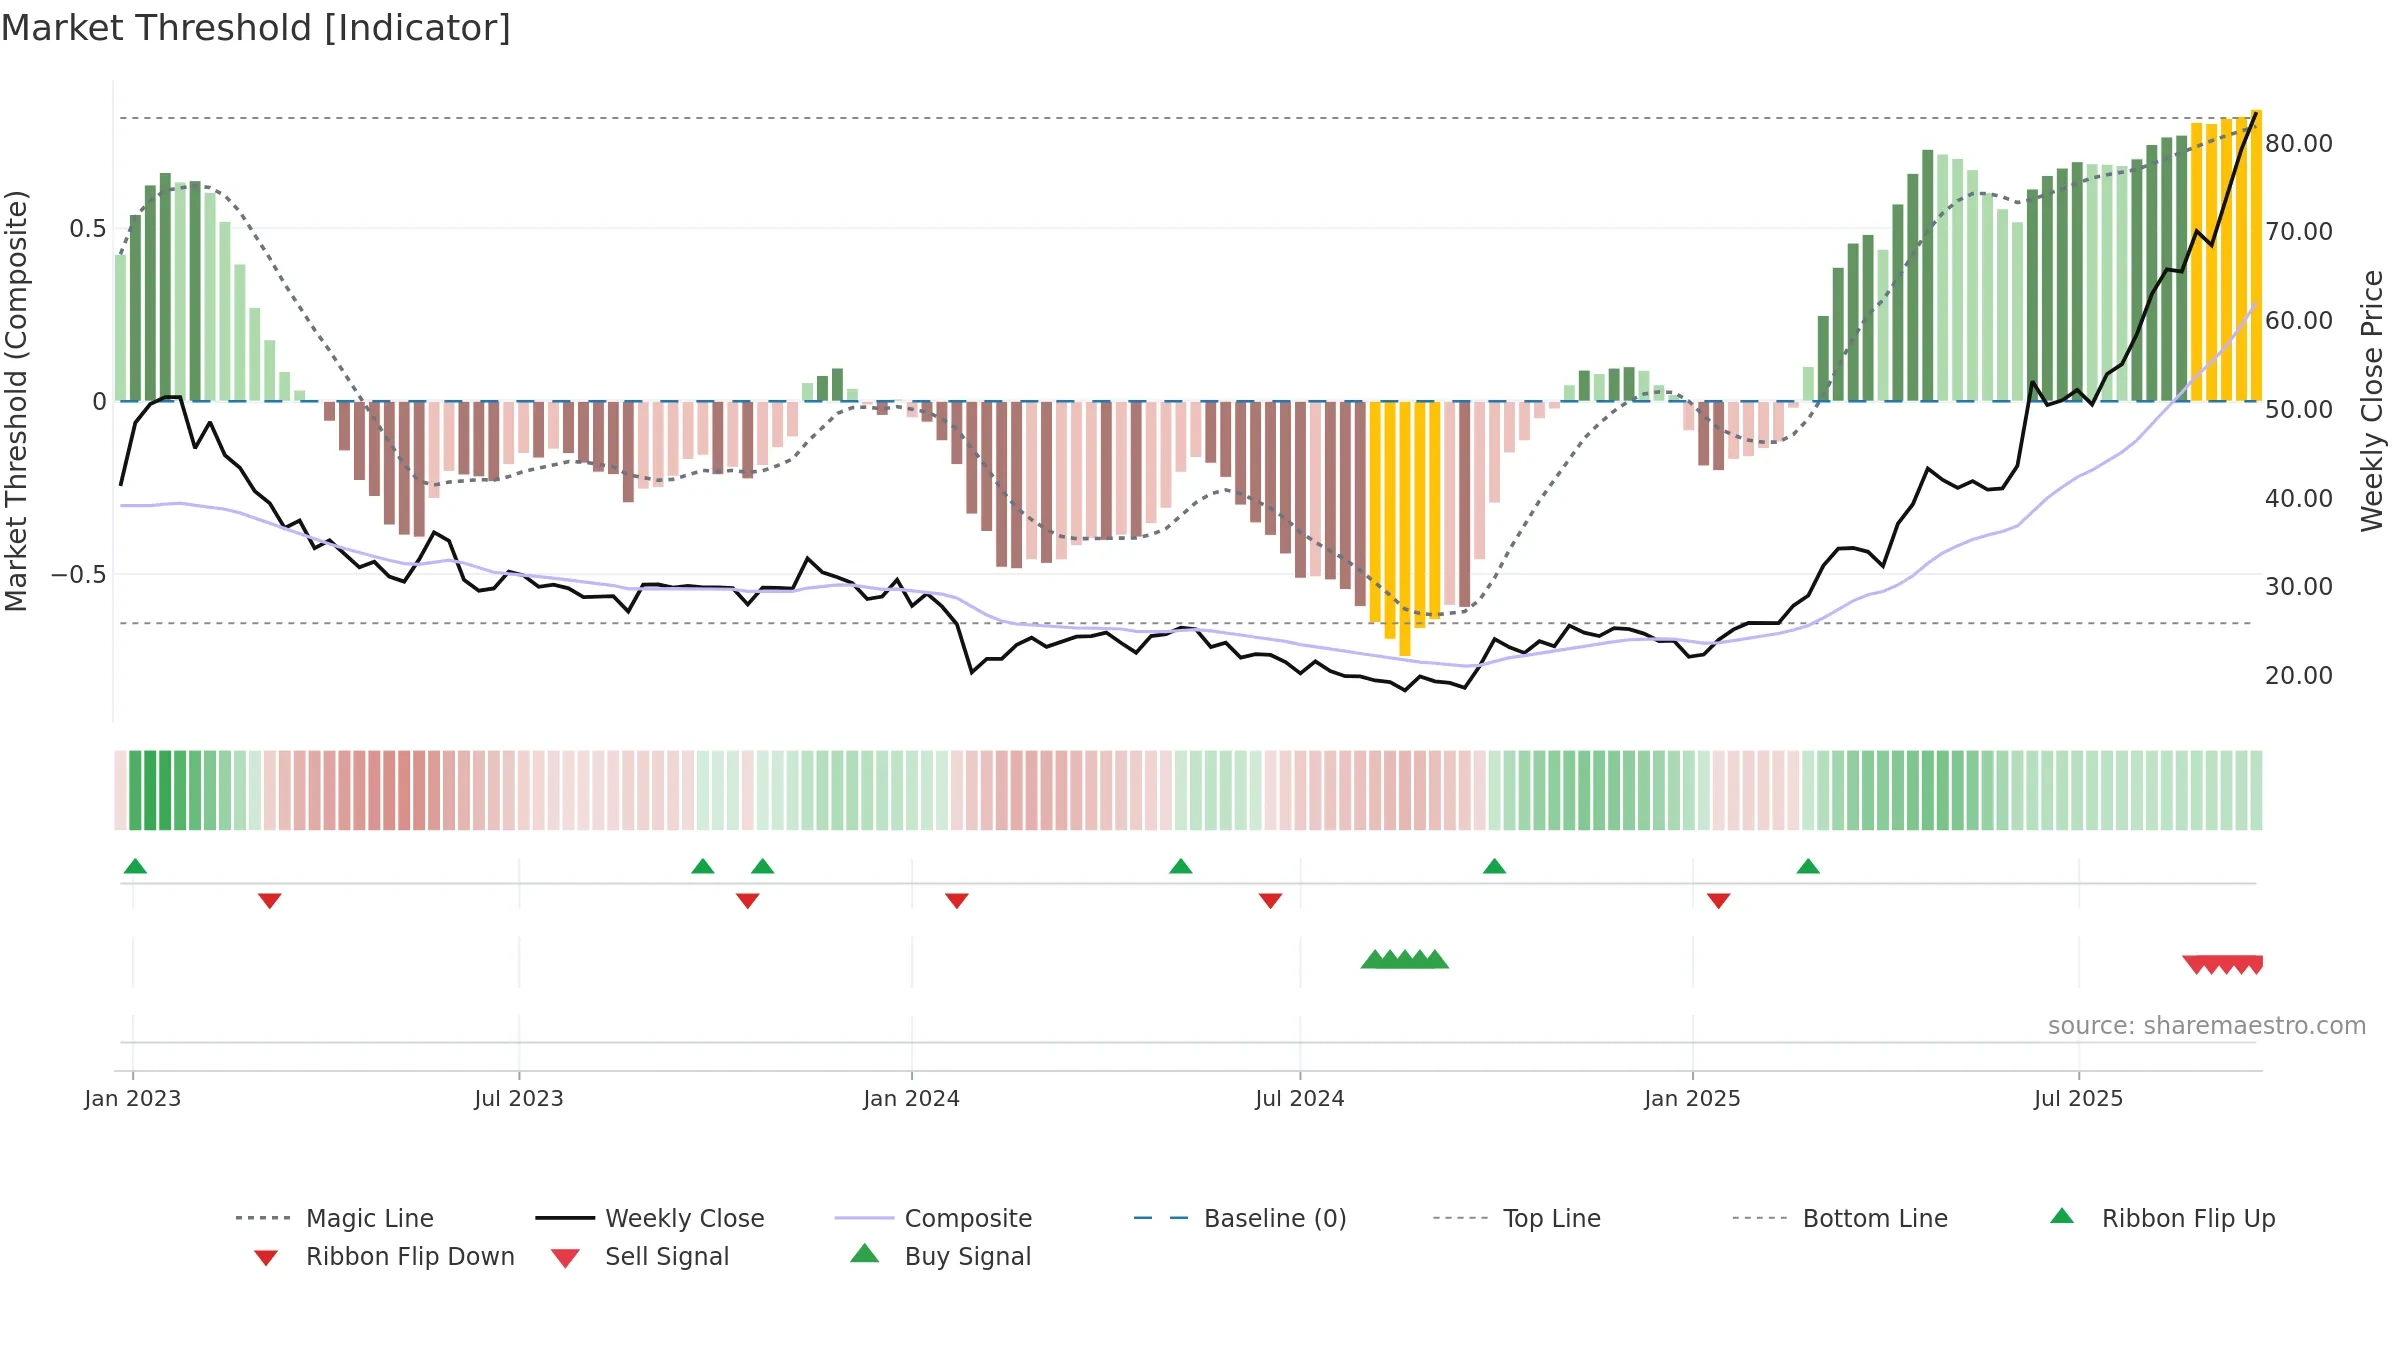The width and height of the screenshot is (2400, 1350).
Task: Click the cluster of green buy signal markers
Action: click(x=1405, y=959)
